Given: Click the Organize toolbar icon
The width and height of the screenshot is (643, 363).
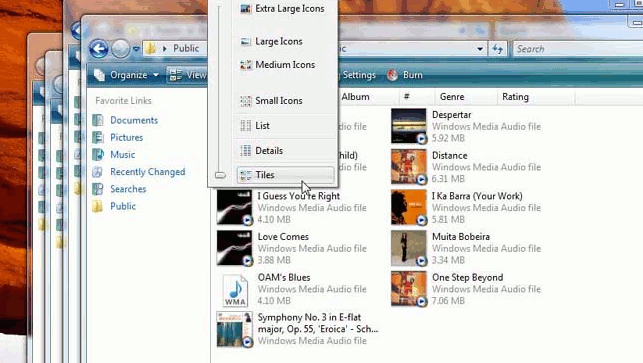Looking at the screenshot, I should pos(99,75).
